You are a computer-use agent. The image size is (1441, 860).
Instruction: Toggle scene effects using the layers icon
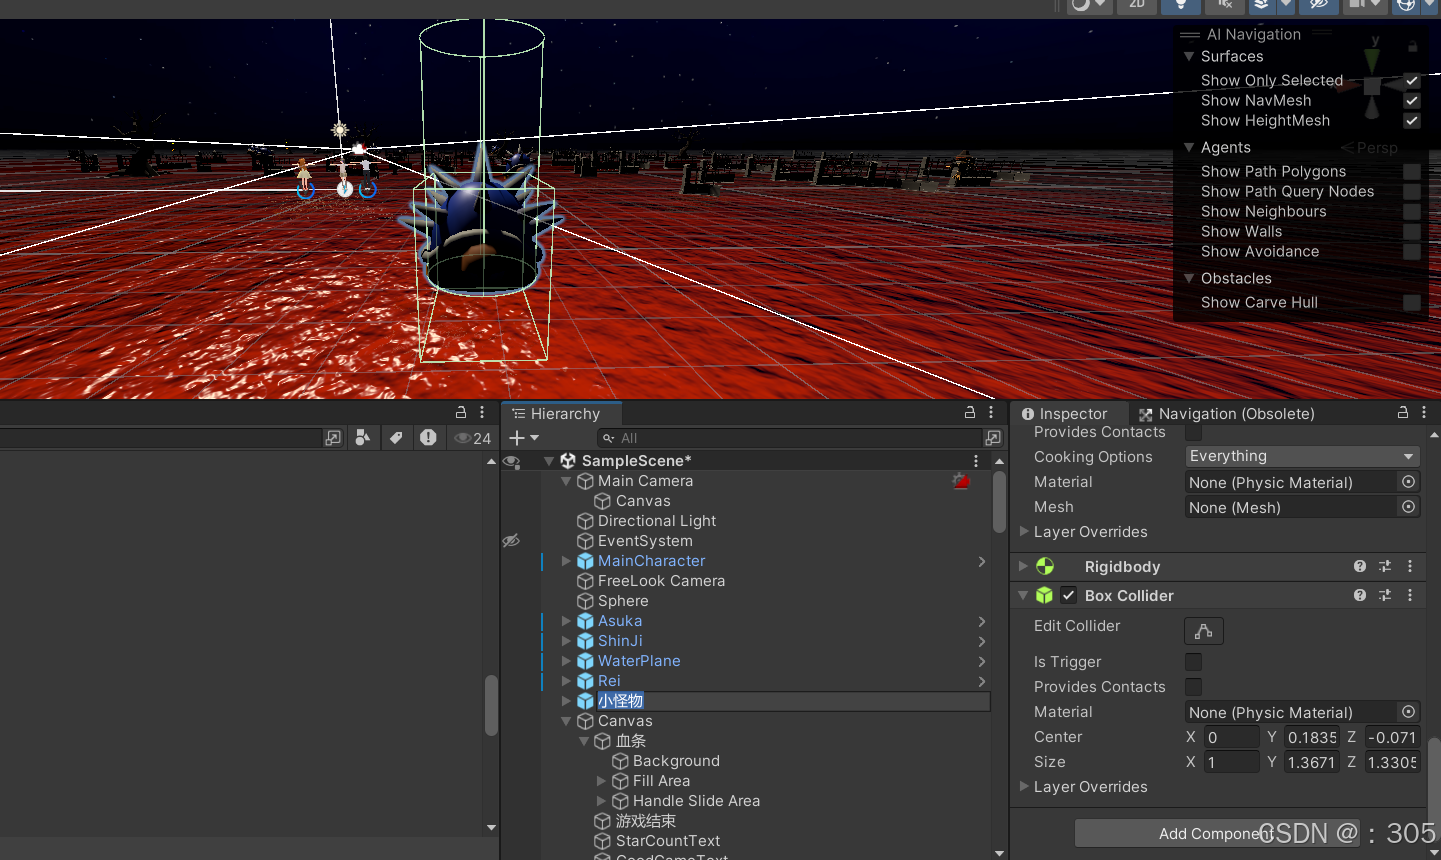[x=1262, y=7]
